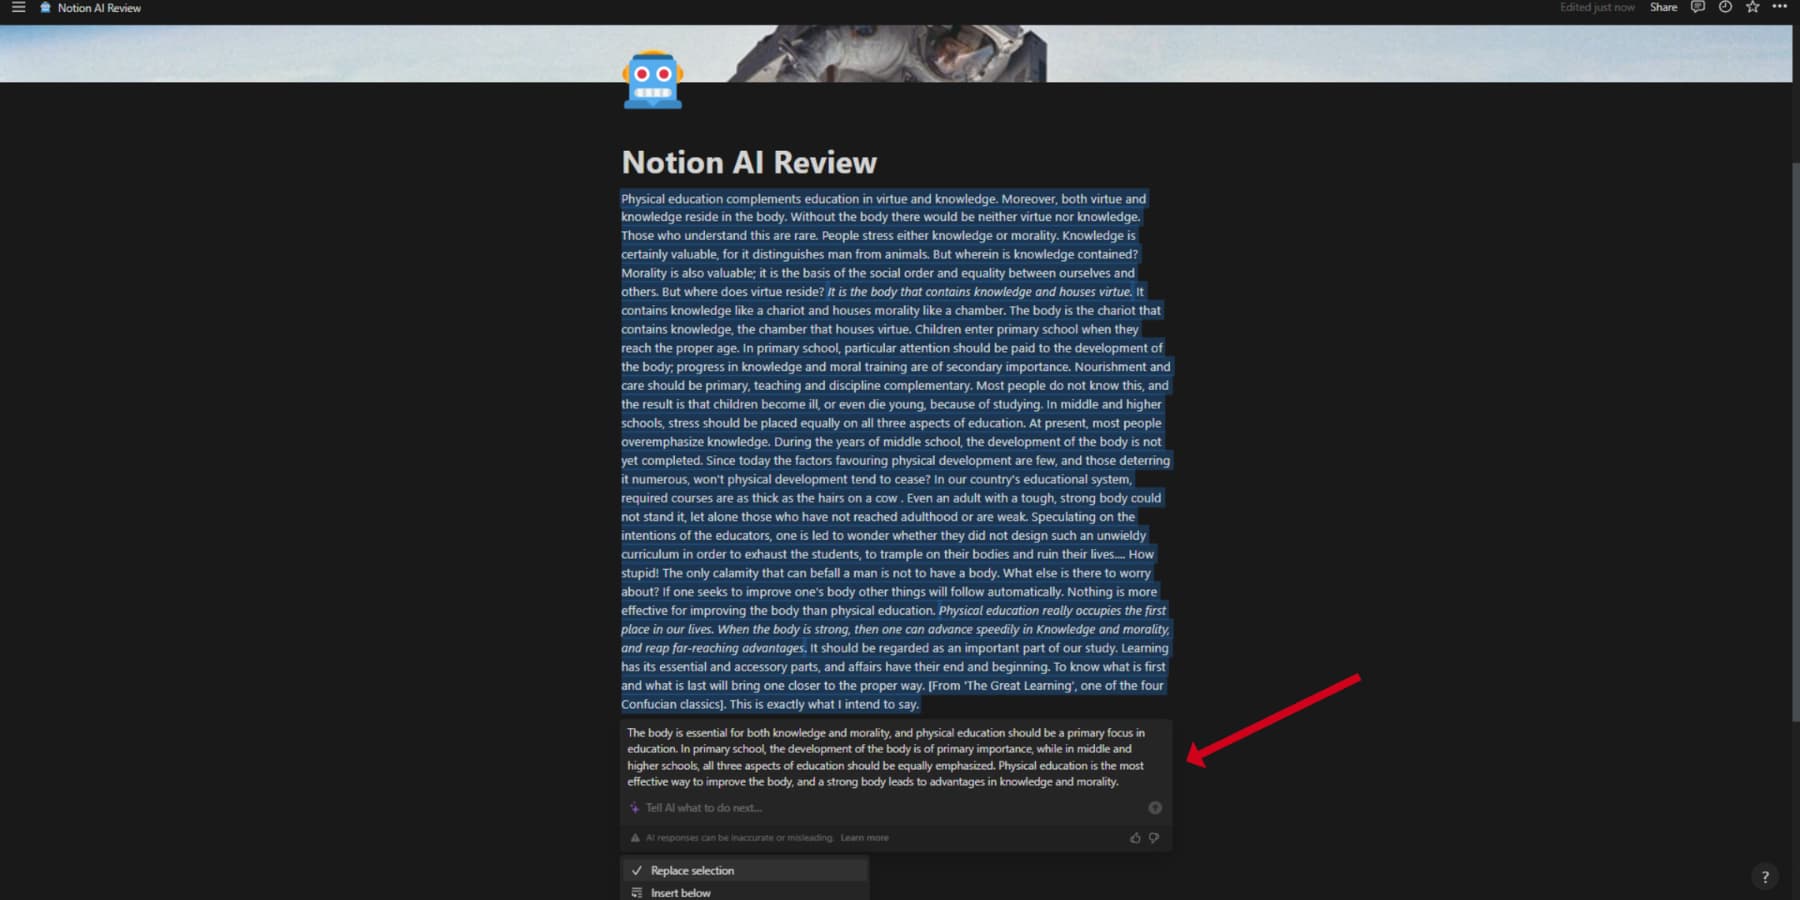
Task: Choose Insert below from AI menu
Action: pos(680,893)
